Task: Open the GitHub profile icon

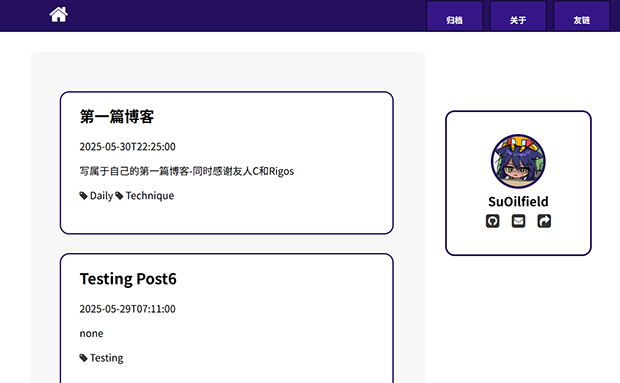Action: click(x=492, y=221)
